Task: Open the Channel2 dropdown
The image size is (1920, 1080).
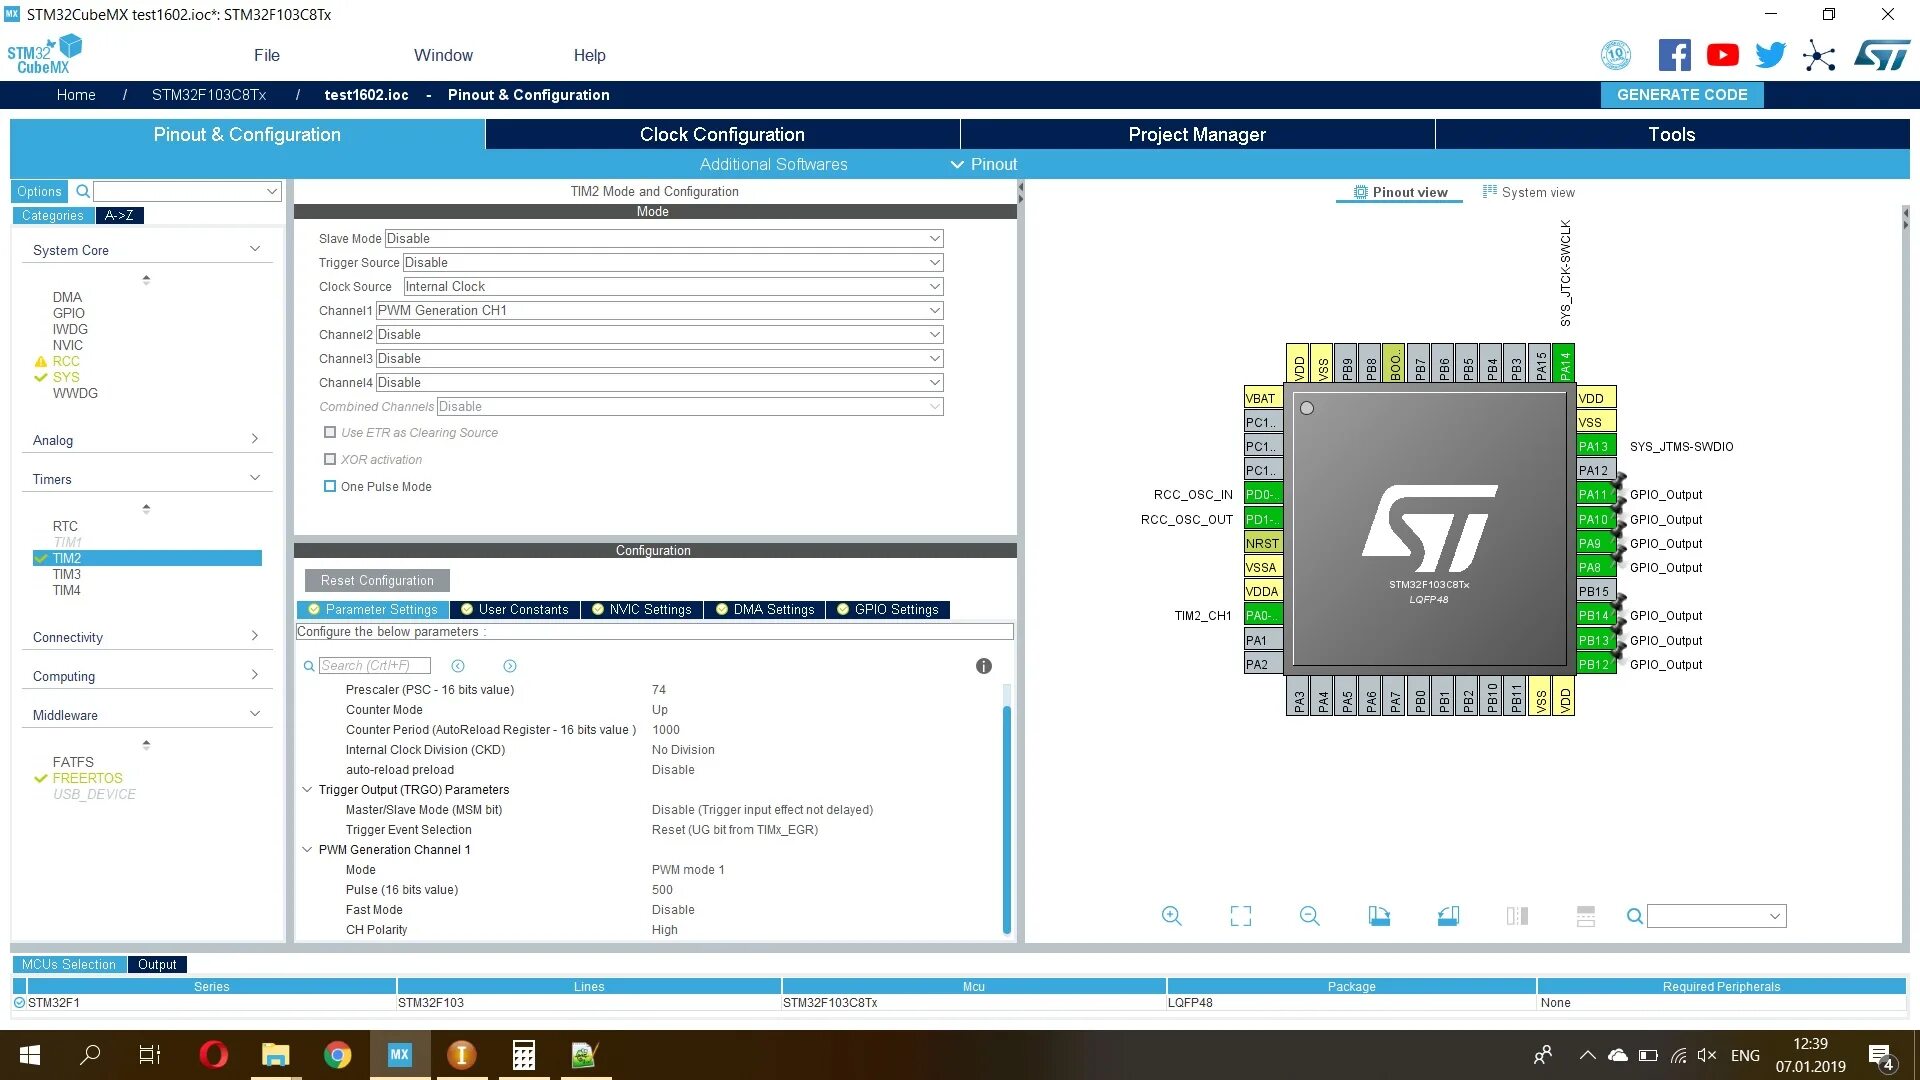Action: [x=659, y=335]
